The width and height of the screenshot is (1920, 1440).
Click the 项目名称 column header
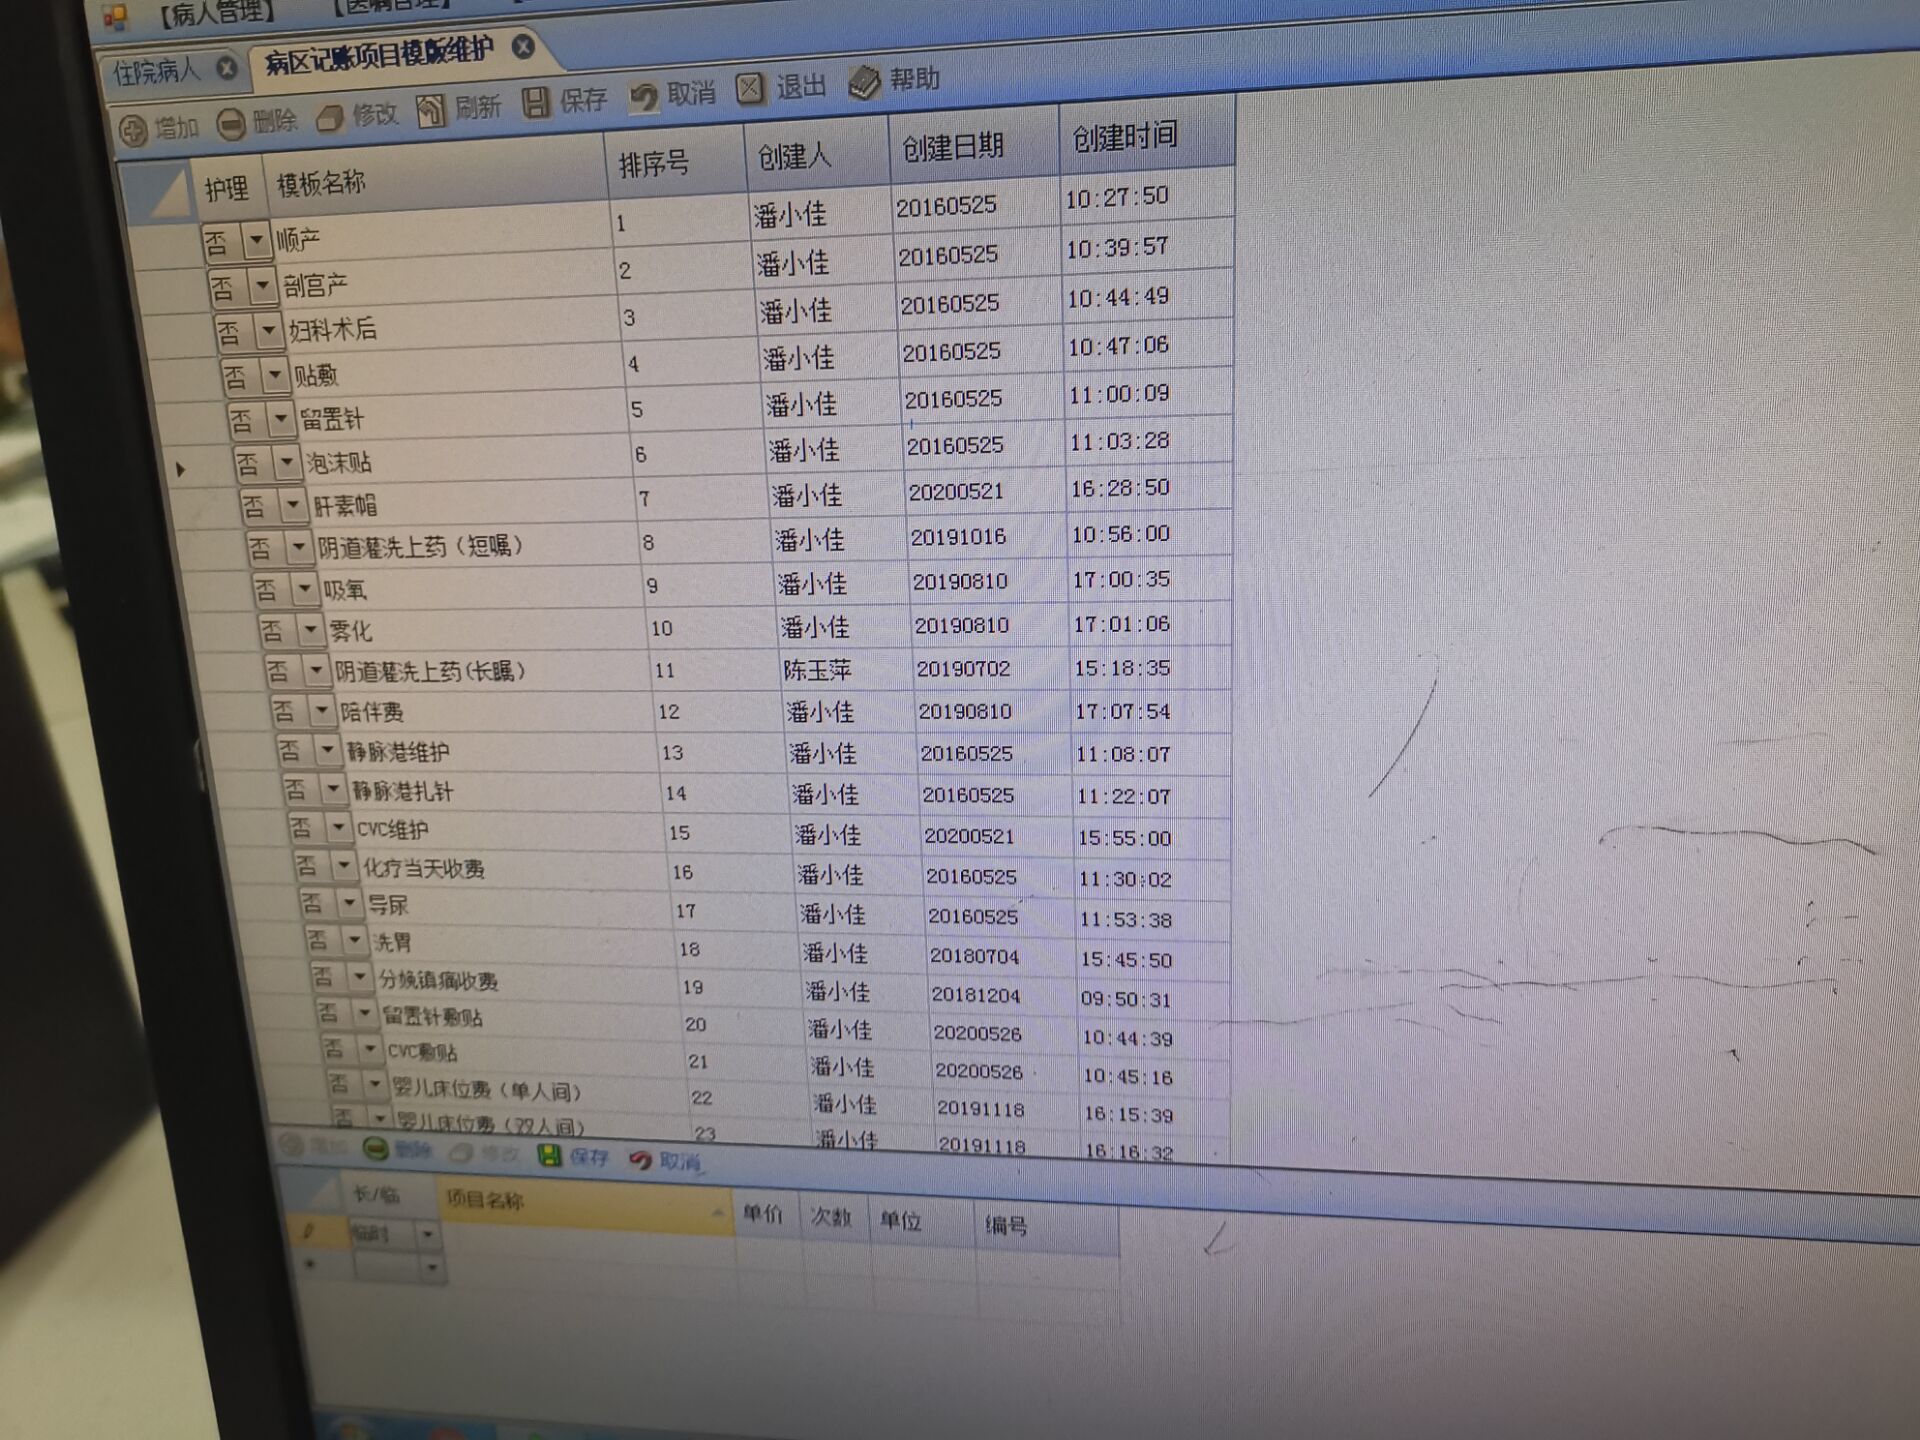tap(485, 1199)
